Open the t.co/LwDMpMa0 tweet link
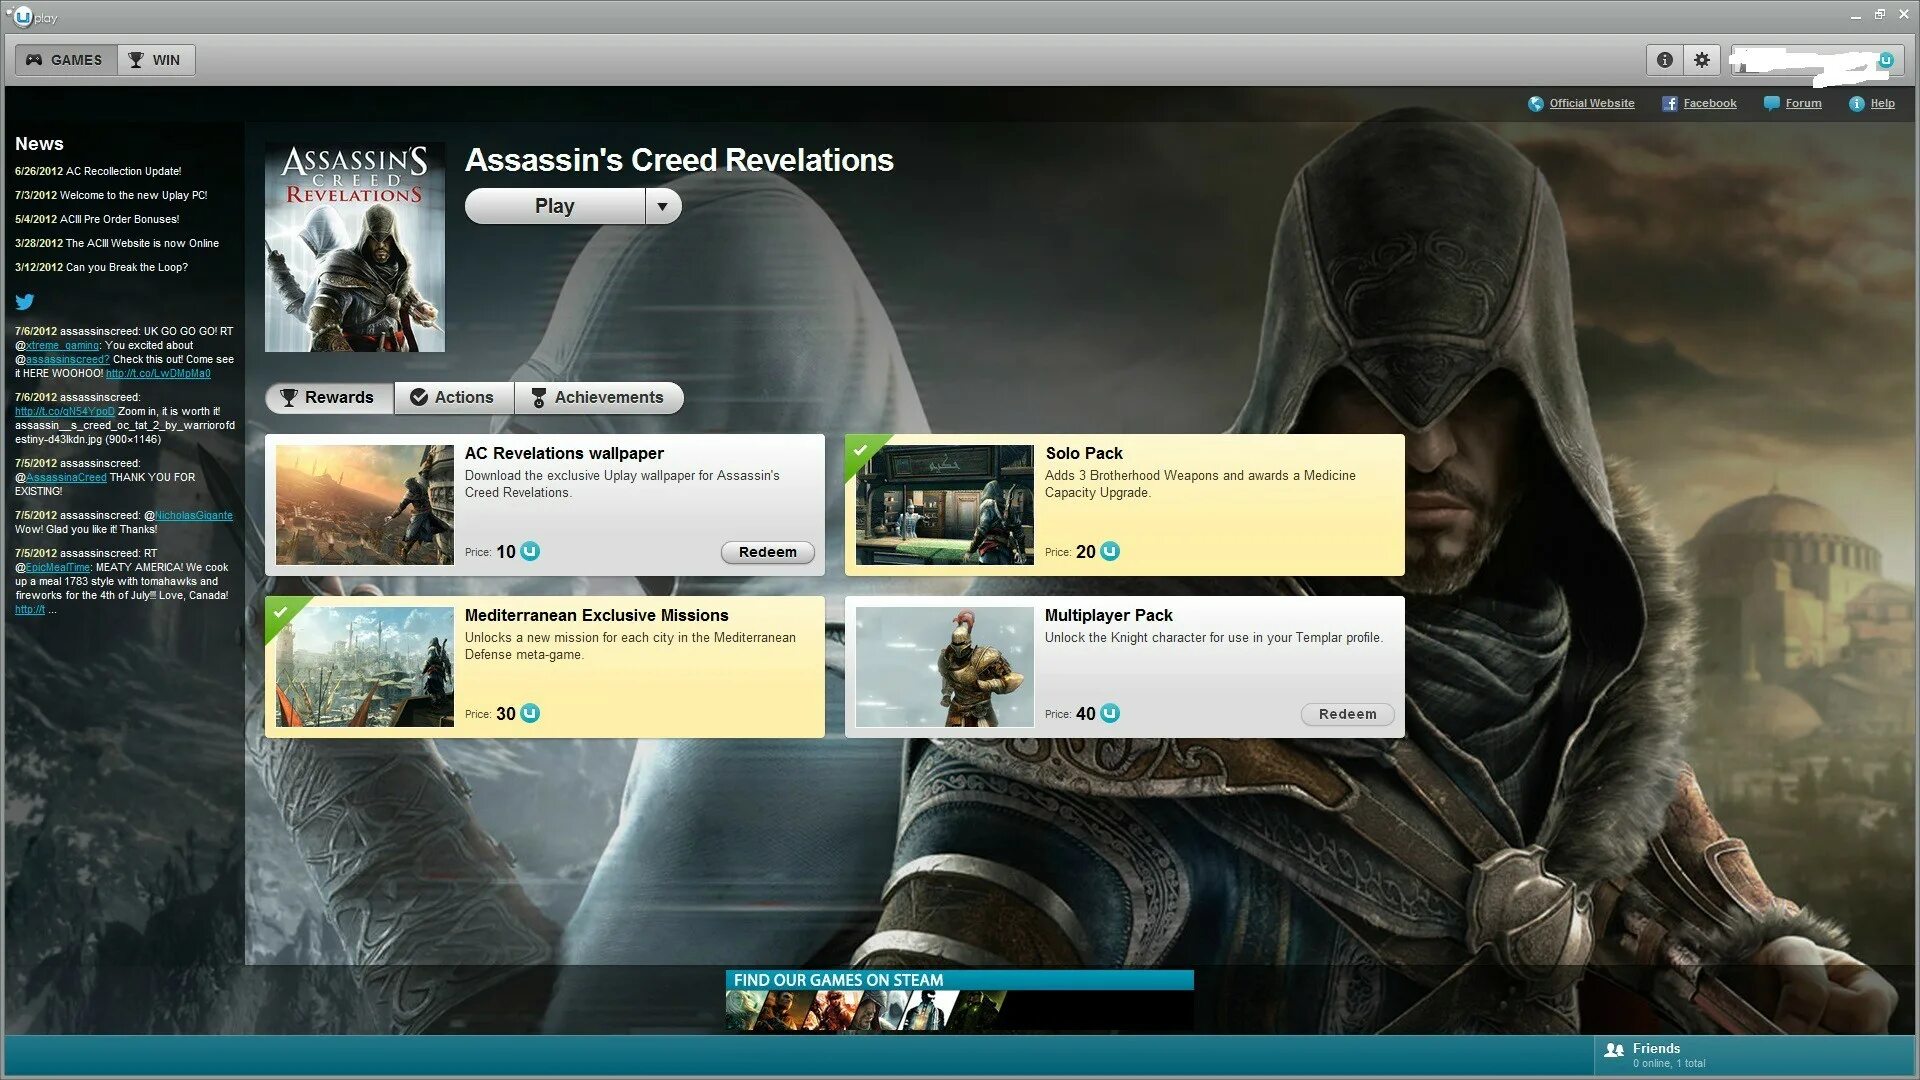Viewport: 1920px width, 1080px height. (158, 373)
